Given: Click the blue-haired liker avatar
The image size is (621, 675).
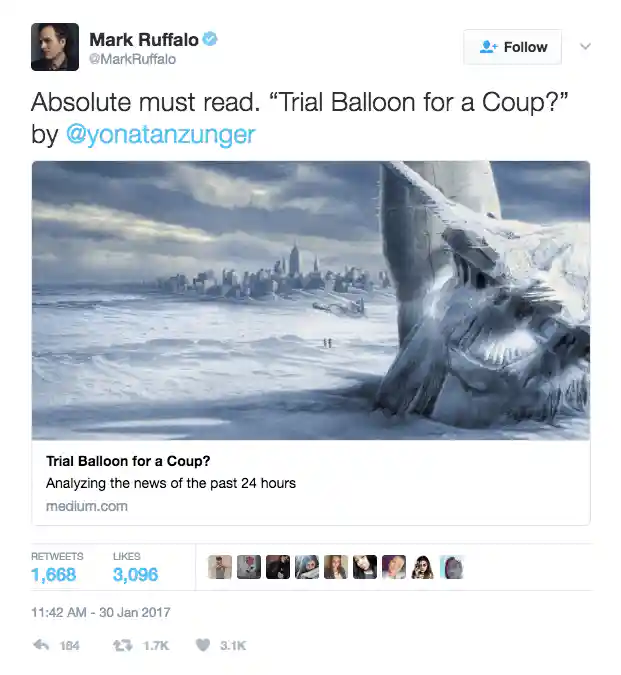Looking at the screenshot, I should 307,567.
